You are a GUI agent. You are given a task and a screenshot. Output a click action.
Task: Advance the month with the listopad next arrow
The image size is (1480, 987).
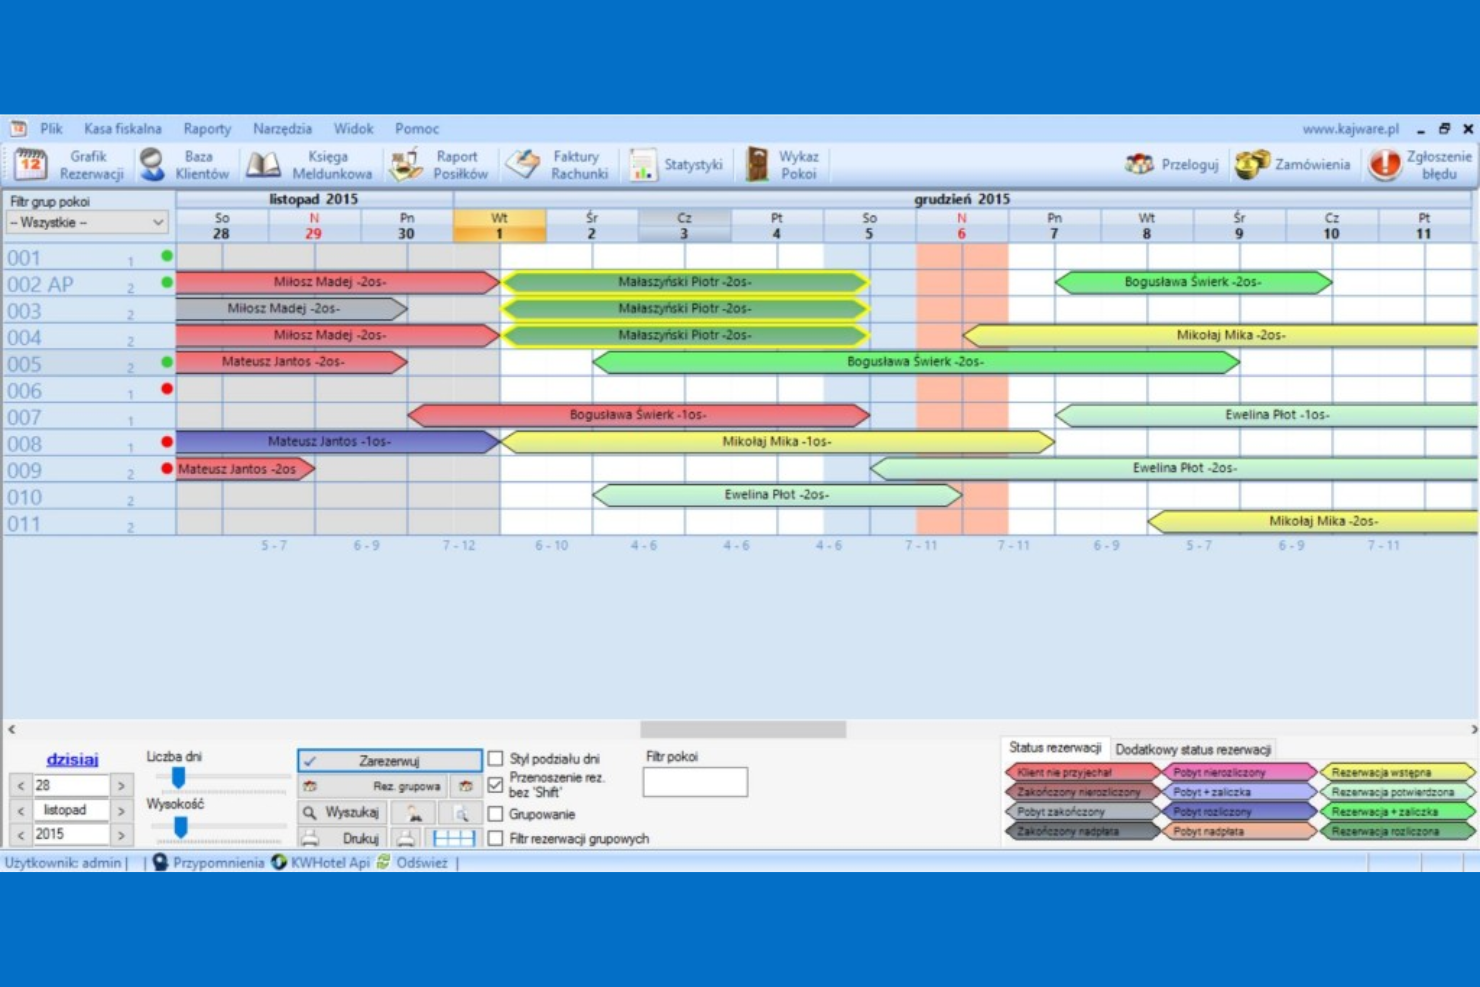(122, 810)
